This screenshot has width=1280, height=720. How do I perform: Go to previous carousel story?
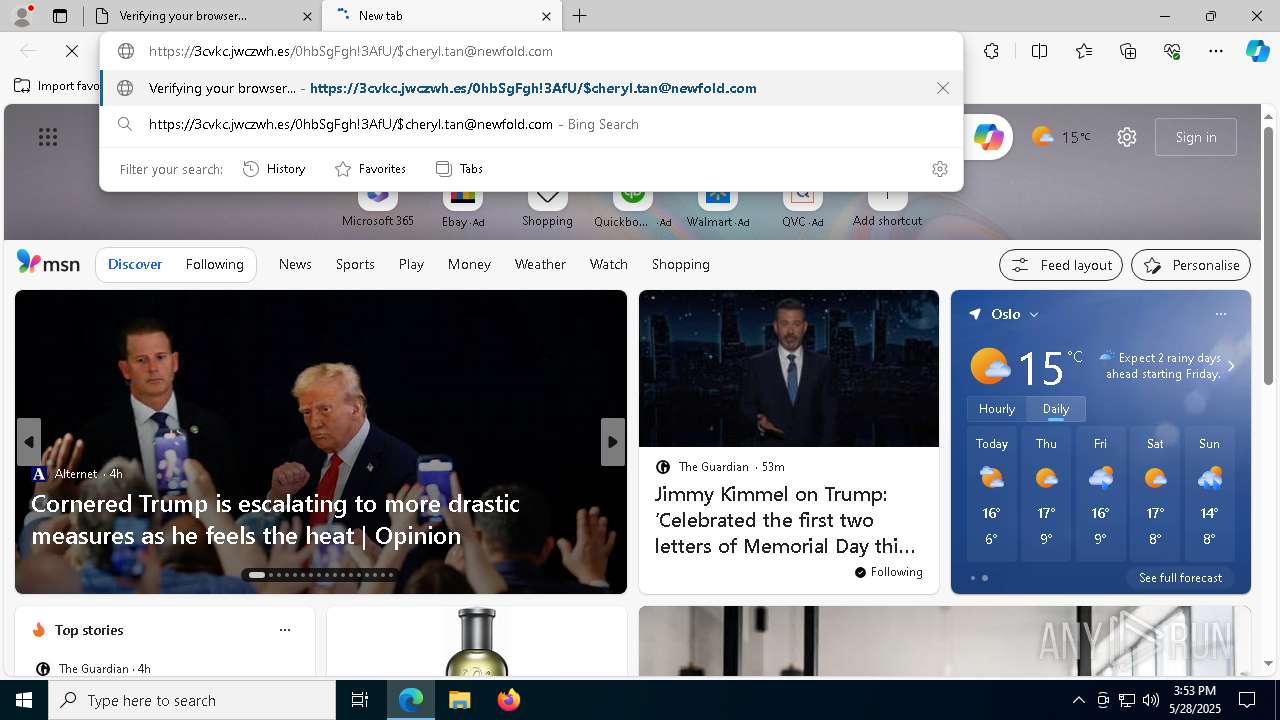point(29,442)
